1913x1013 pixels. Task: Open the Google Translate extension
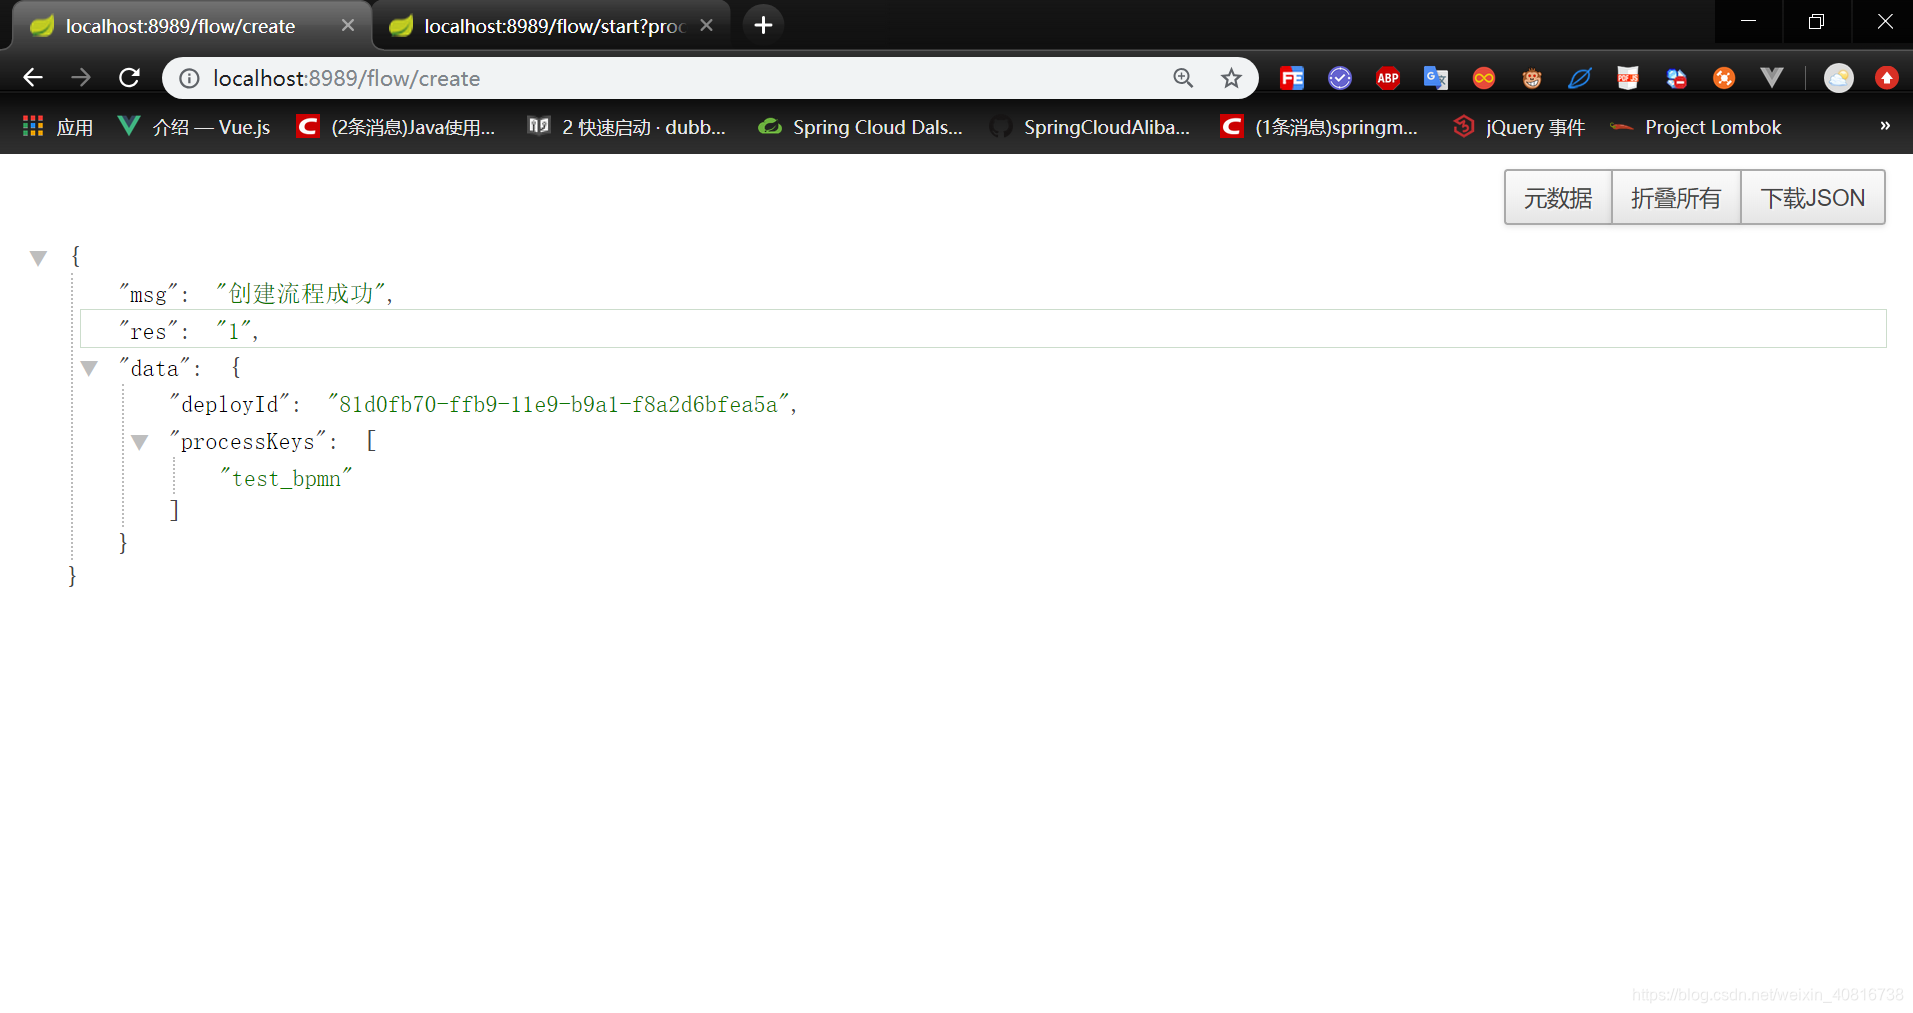pyautogui.click(x=1436, y=78)
